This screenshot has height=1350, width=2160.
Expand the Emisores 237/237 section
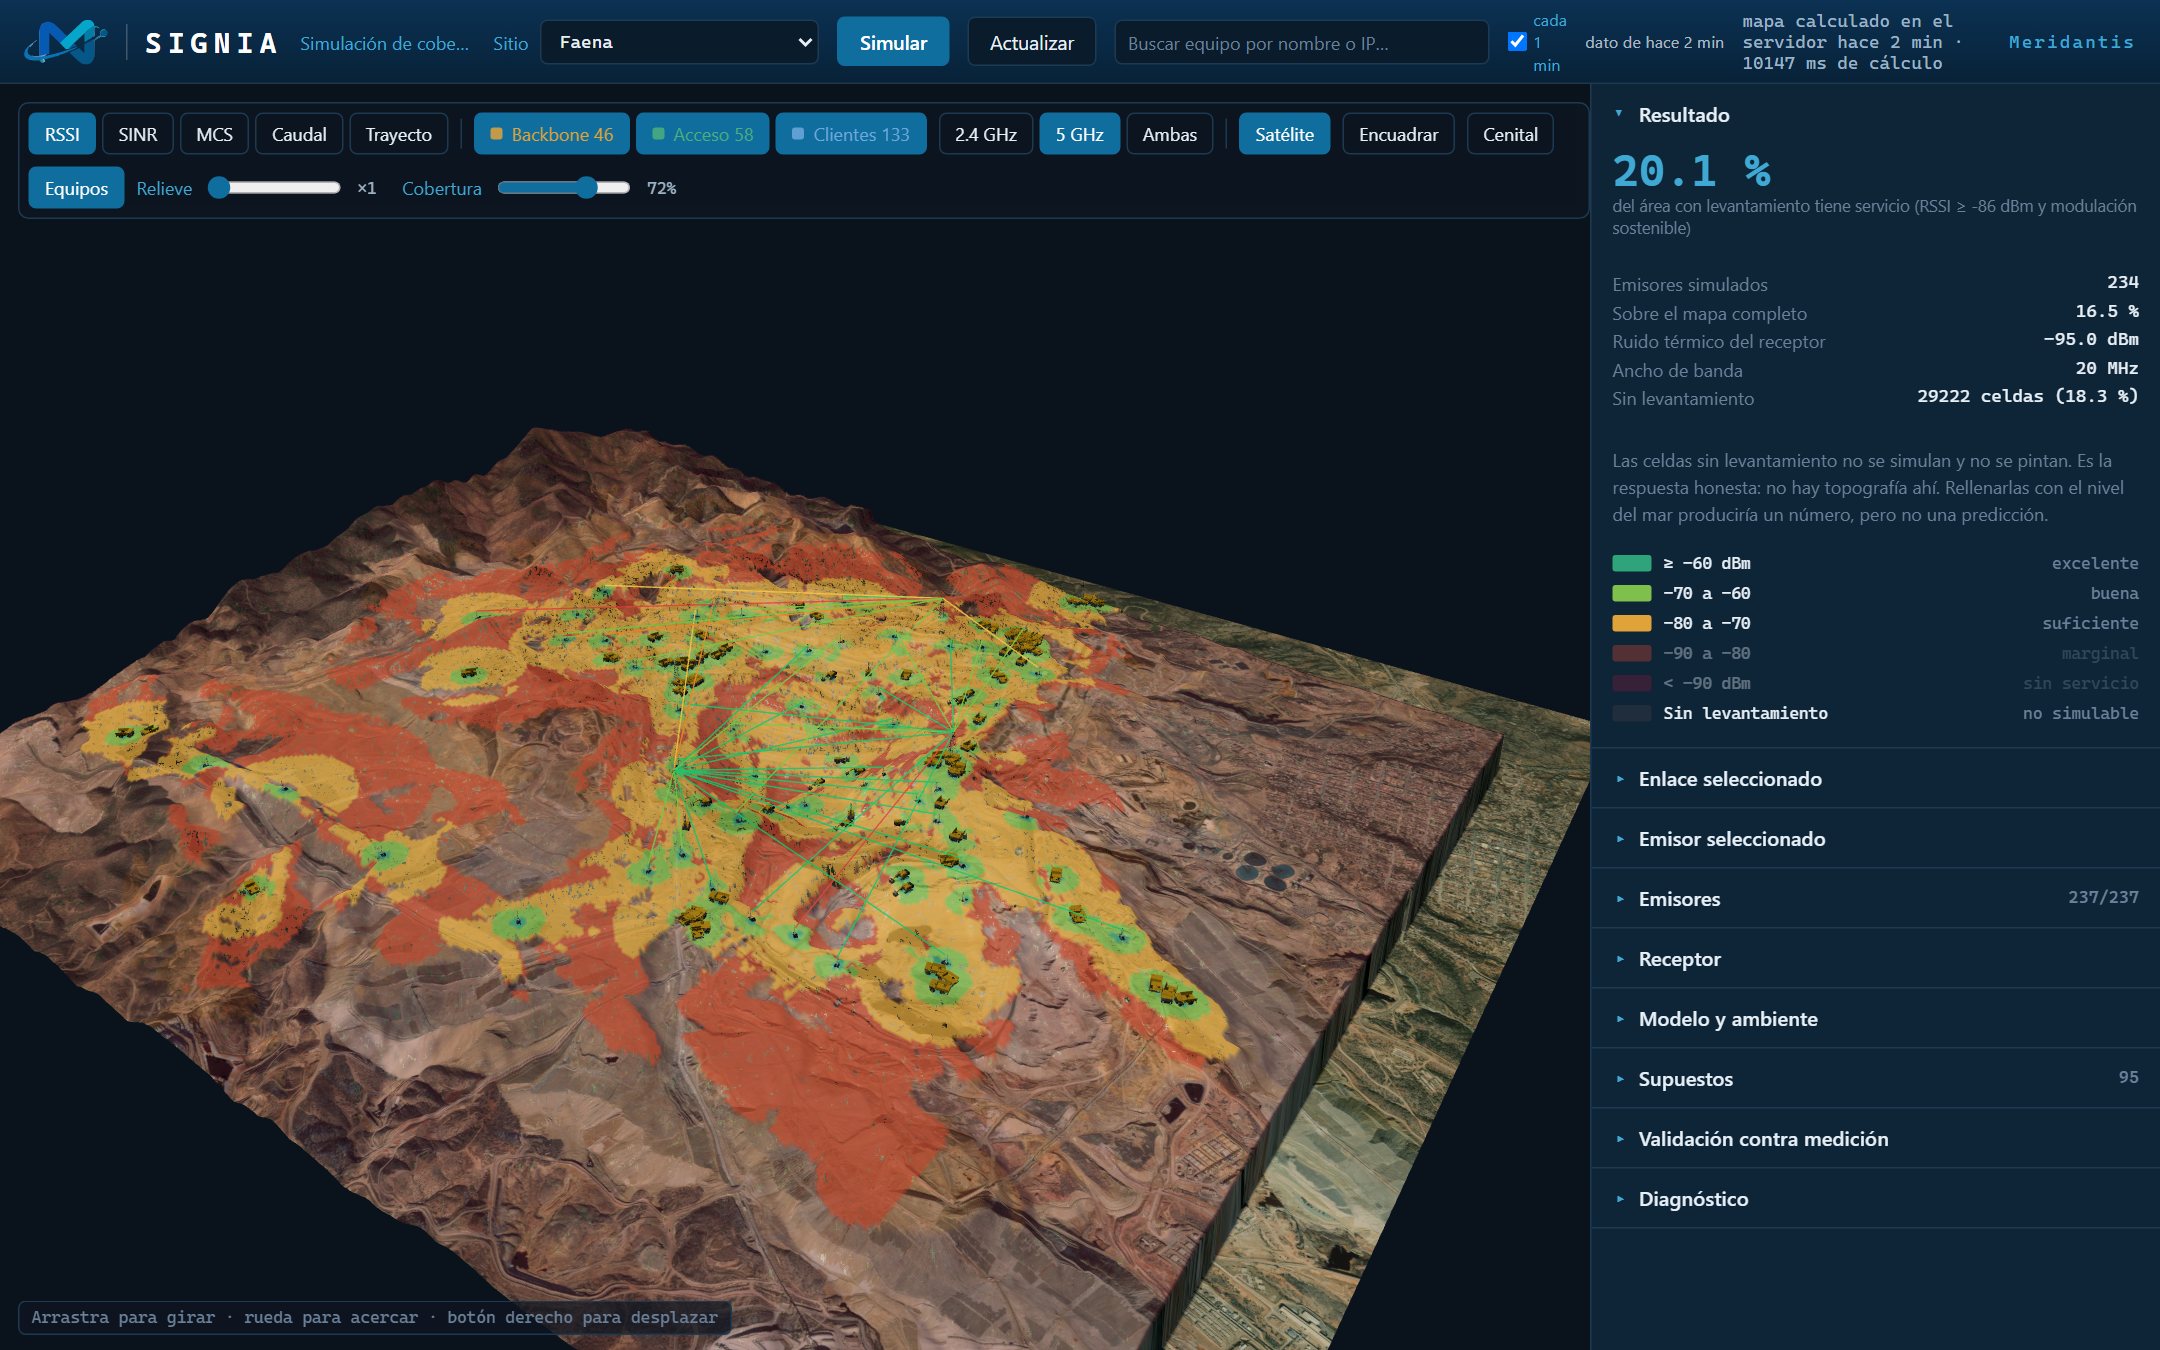coord(1875,899)
